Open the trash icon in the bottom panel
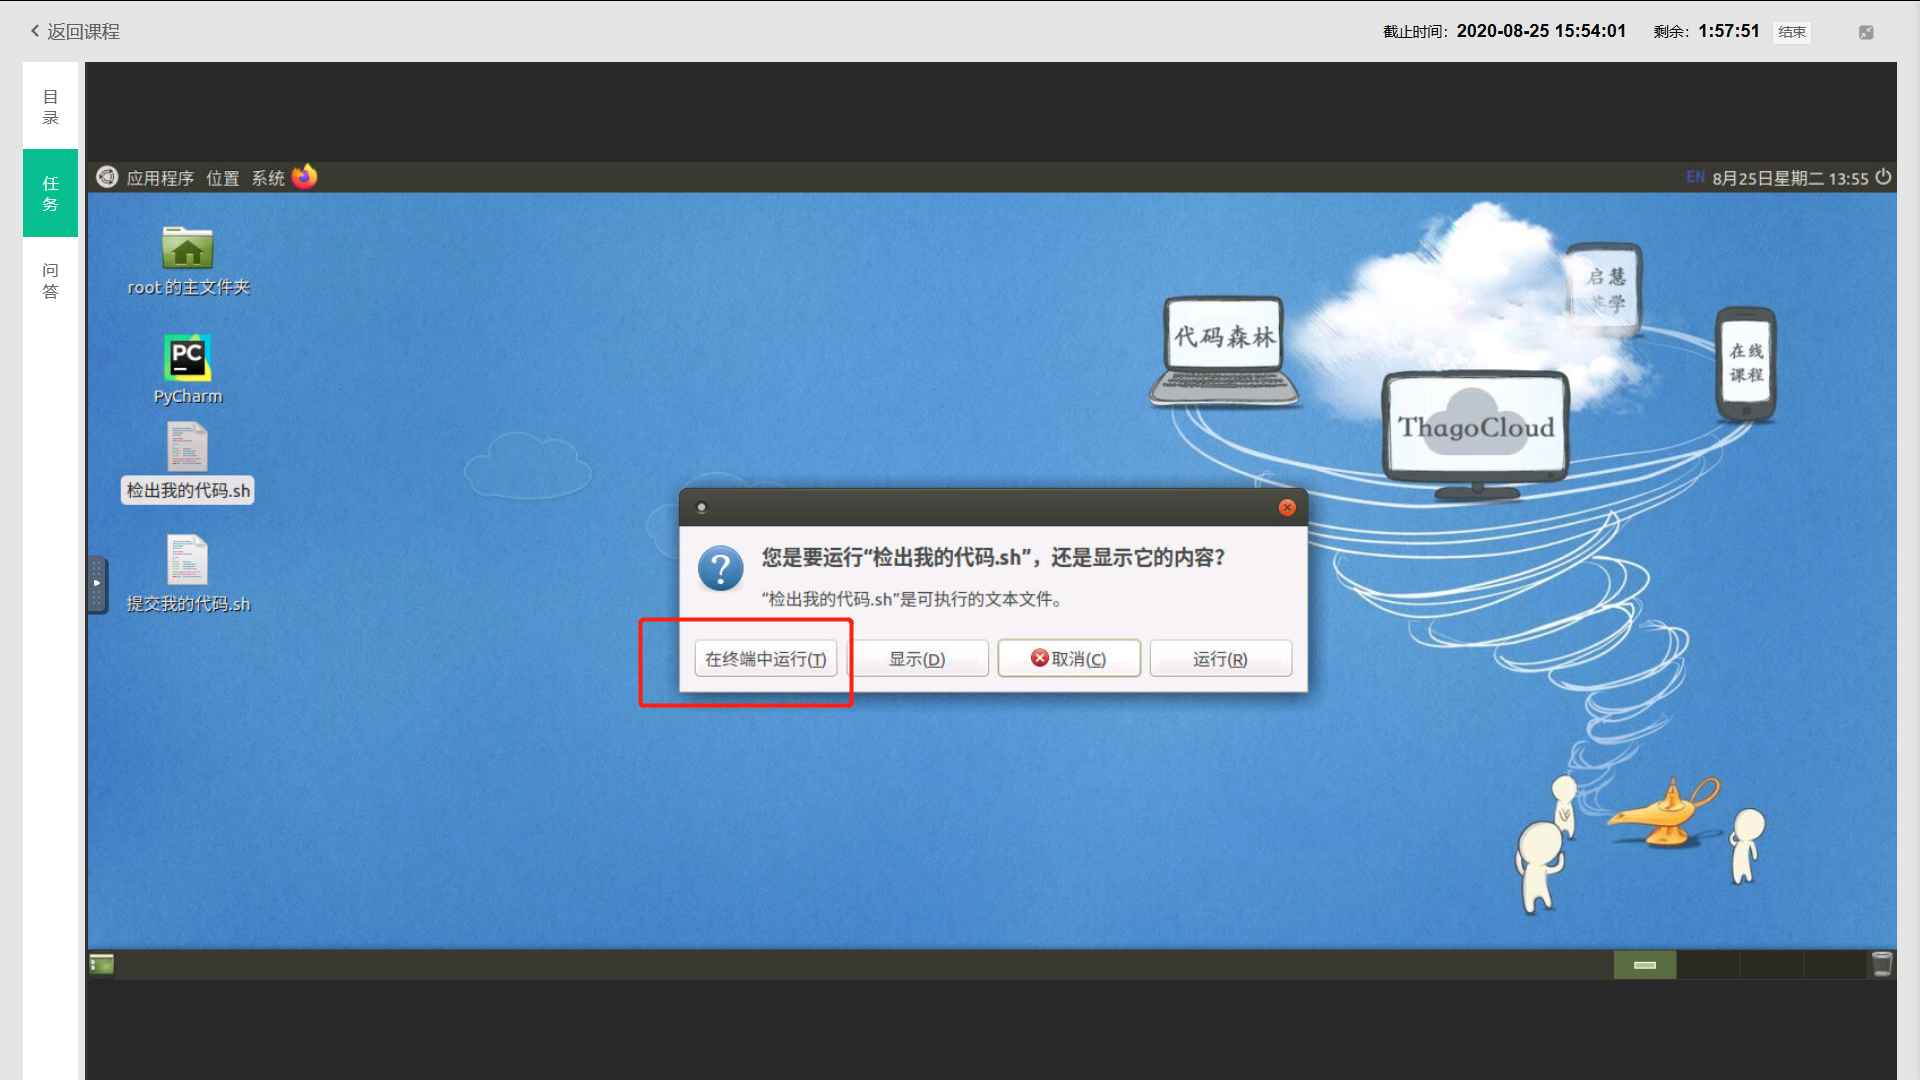The width and height of the screenshot is (1920, 1080). point(1881,964)
